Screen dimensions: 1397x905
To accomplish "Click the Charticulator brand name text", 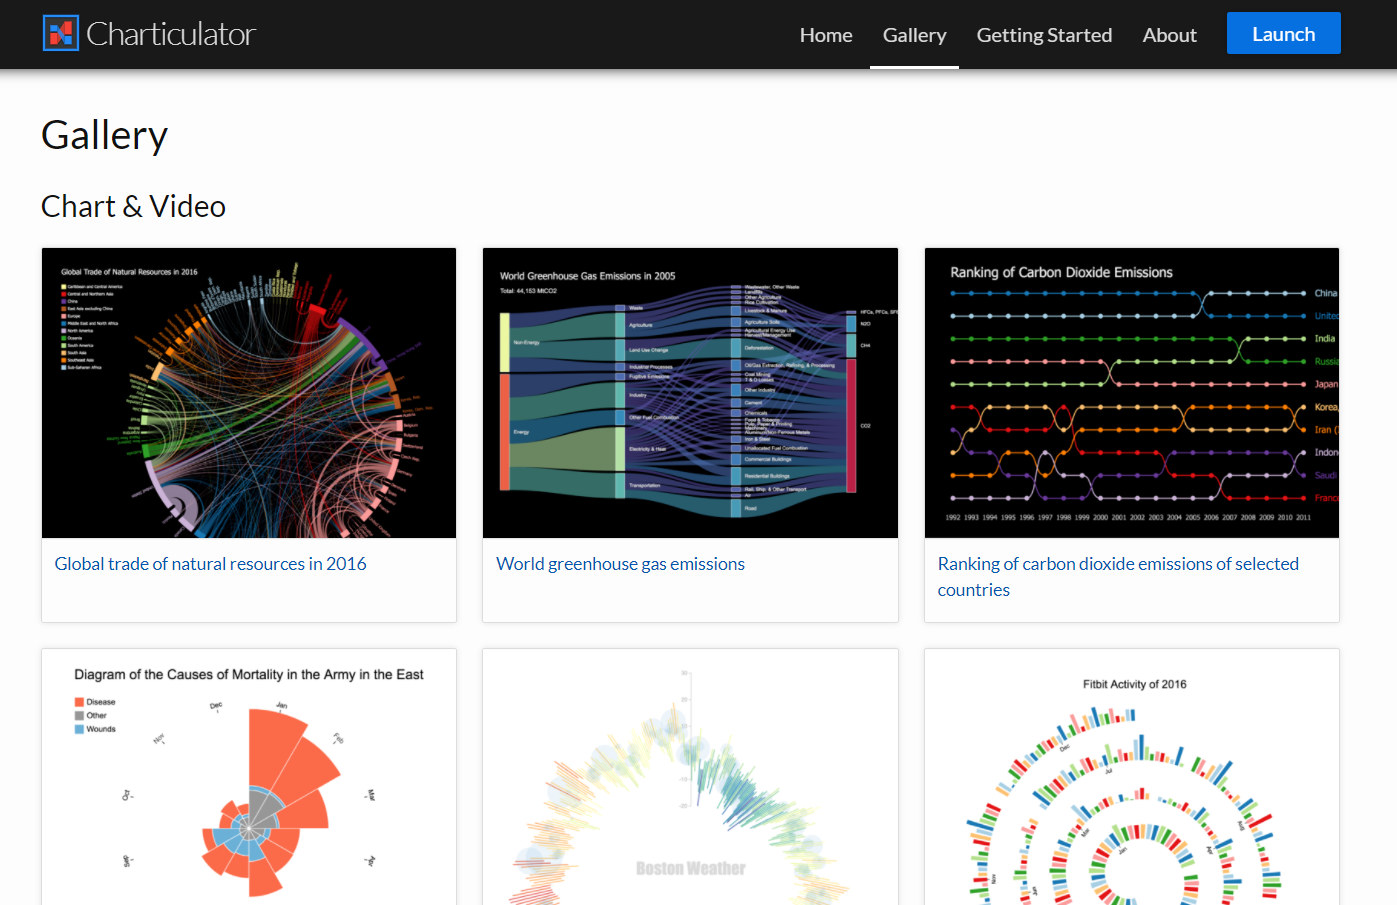I will click(x=171, y=34).
